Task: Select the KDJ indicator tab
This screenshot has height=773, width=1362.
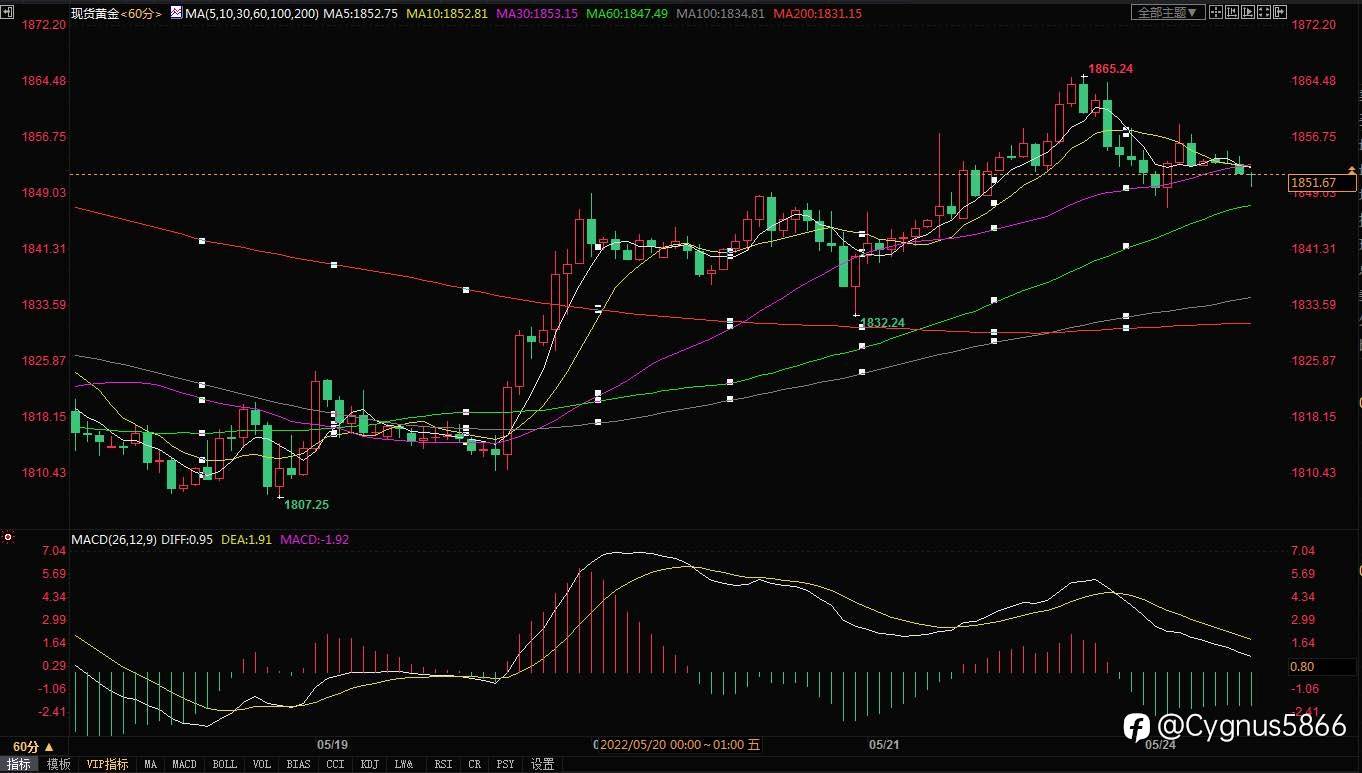Action: pyautogui.click(x=370, y=764)
